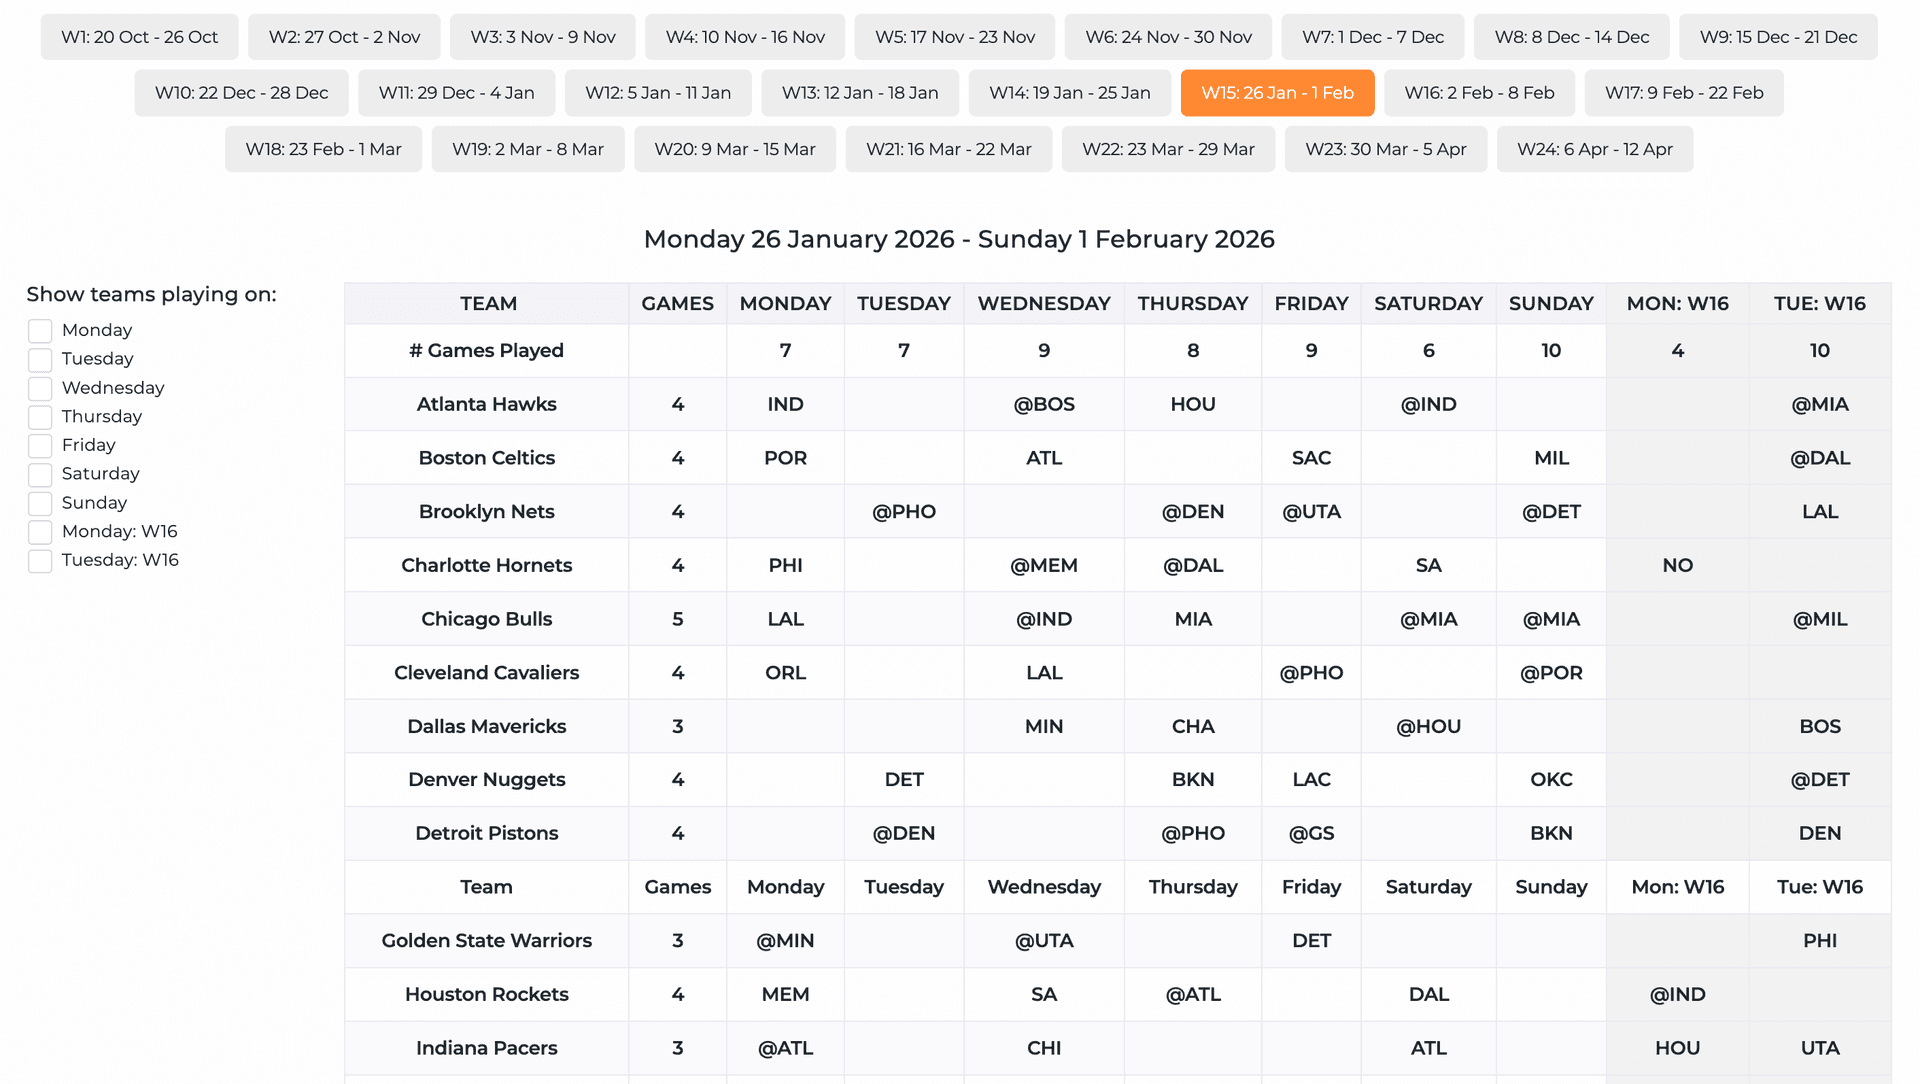The height and width of the screenshot is (1084, 1920).
Task: Click the GAMES column header
Action: coord(677,303)
